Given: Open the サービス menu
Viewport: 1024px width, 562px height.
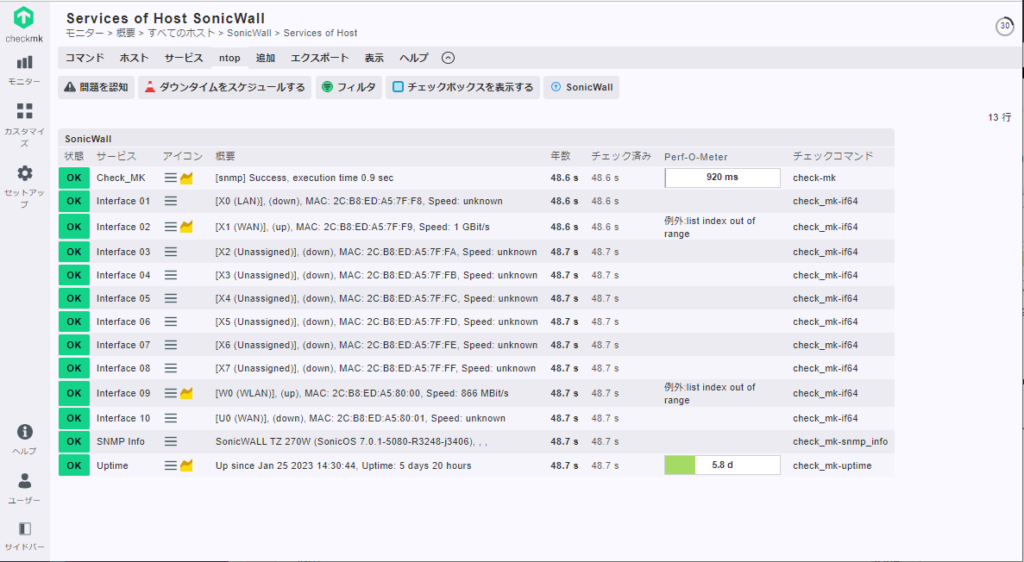Looking at the screenshot, I should pyautogui.click(x=184, y=57).
